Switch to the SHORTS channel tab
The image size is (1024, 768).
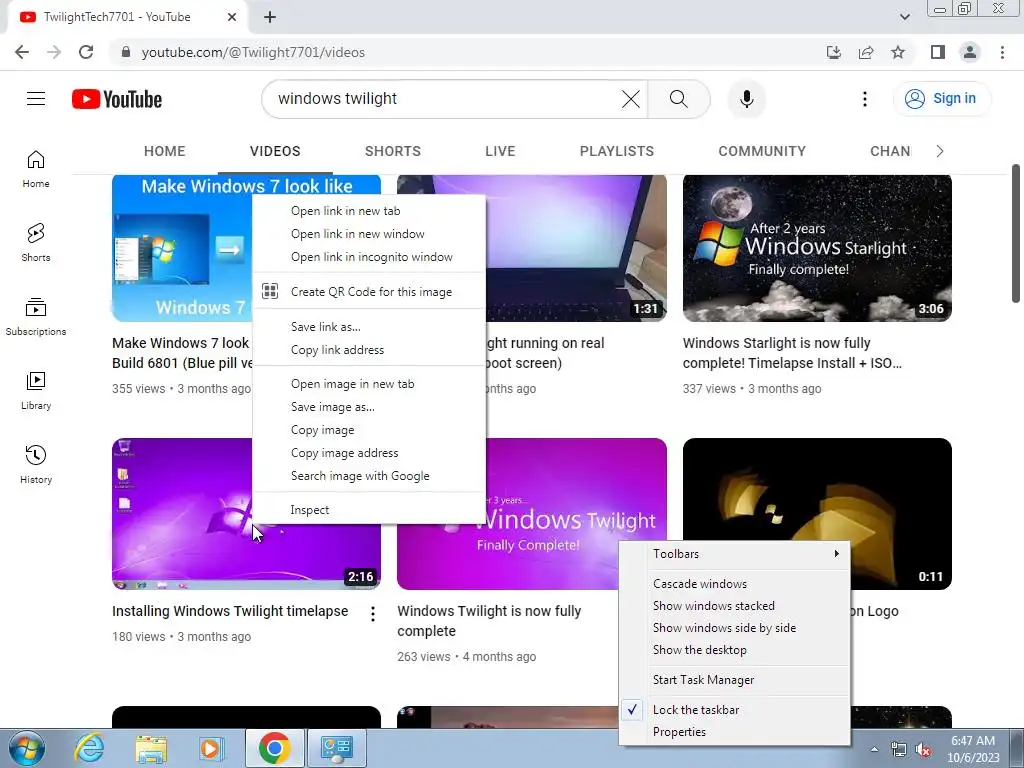pyautogui.click(x=392, y=152)
